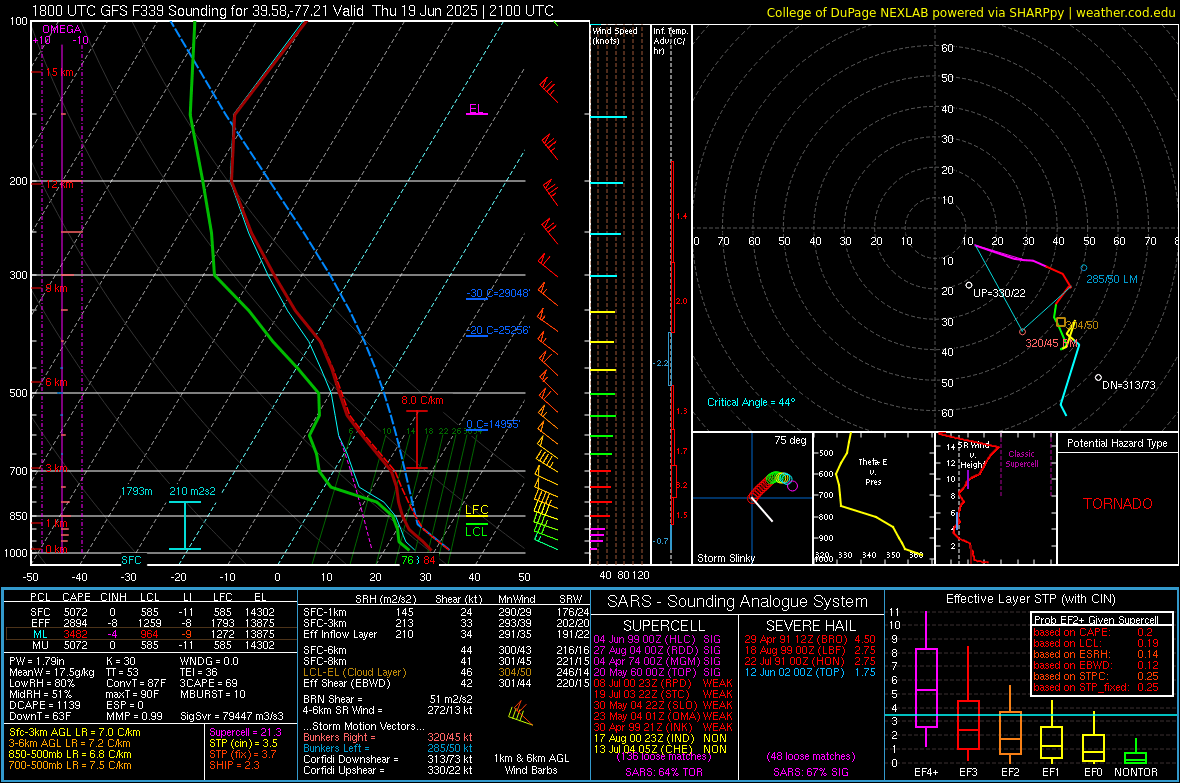
Task: Click the PW = 1.79in value
Action: 39,661
